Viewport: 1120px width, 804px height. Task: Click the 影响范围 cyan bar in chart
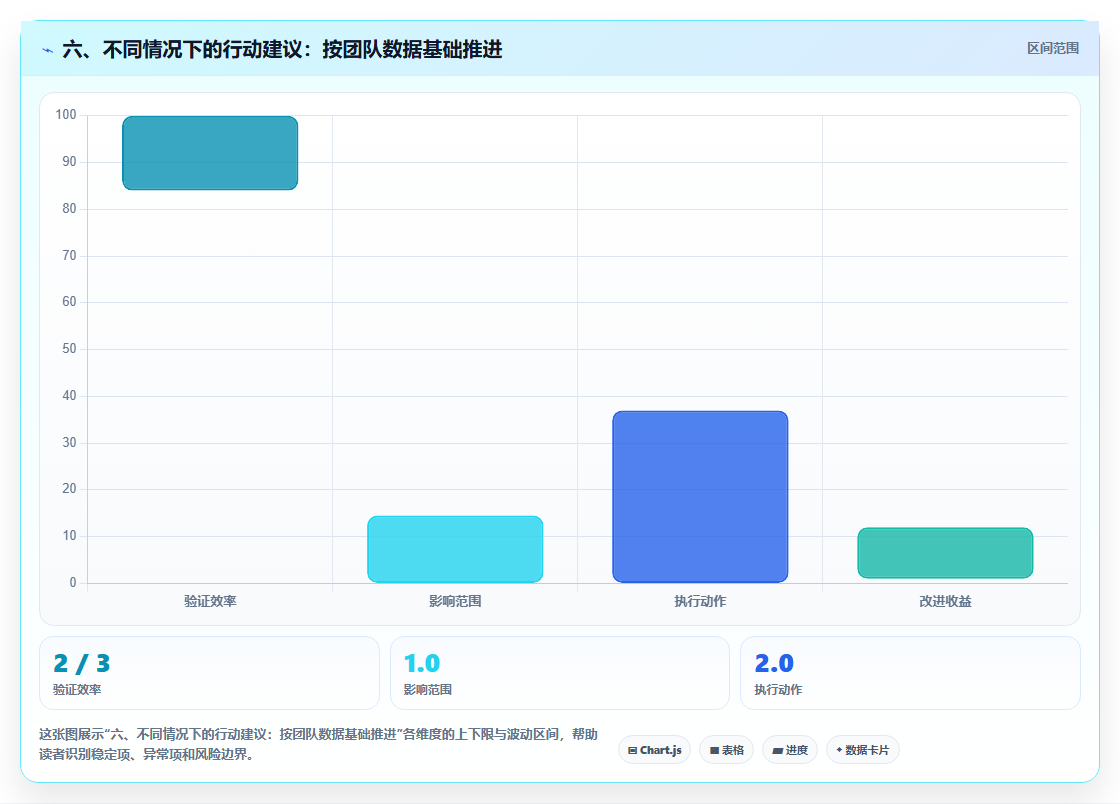(455, 549)
